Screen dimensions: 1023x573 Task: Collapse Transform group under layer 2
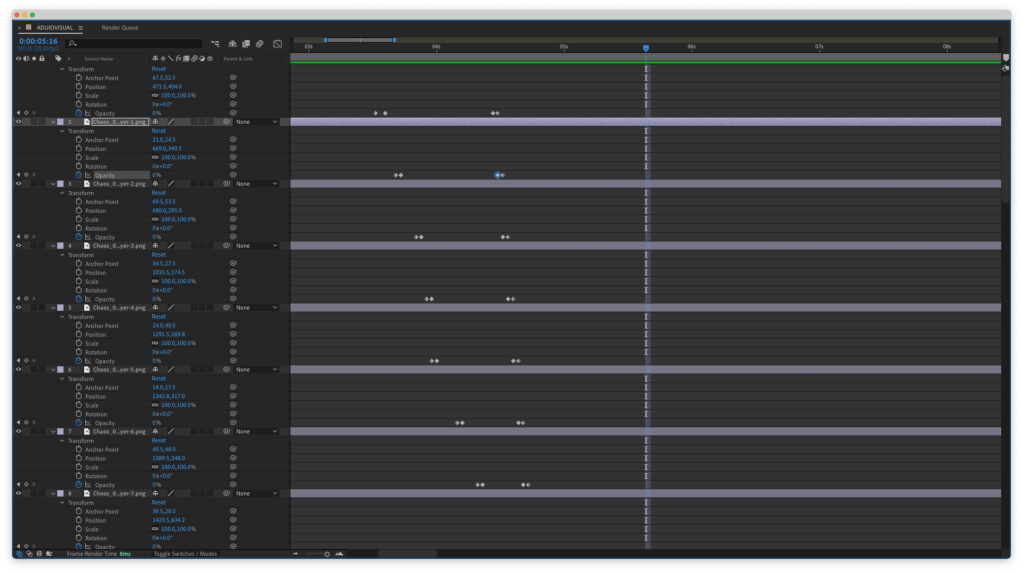click(x=62, y=131)
